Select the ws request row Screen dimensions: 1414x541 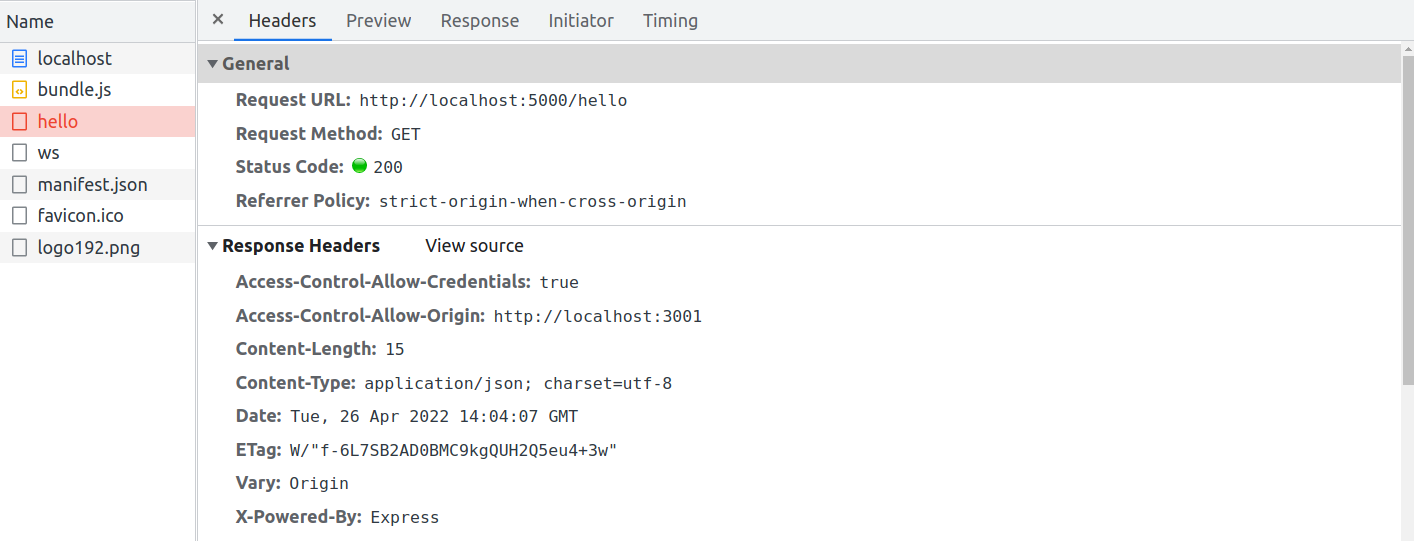[x=98, y=153]
